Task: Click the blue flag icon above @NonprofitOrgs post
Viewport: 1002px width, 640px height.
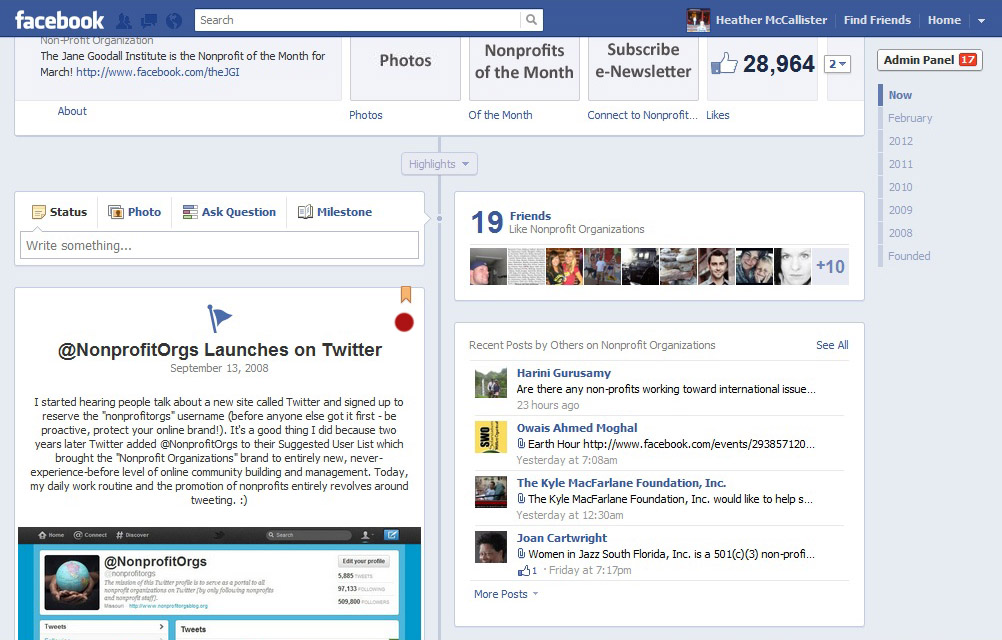Action: click(x=219, y=316)
